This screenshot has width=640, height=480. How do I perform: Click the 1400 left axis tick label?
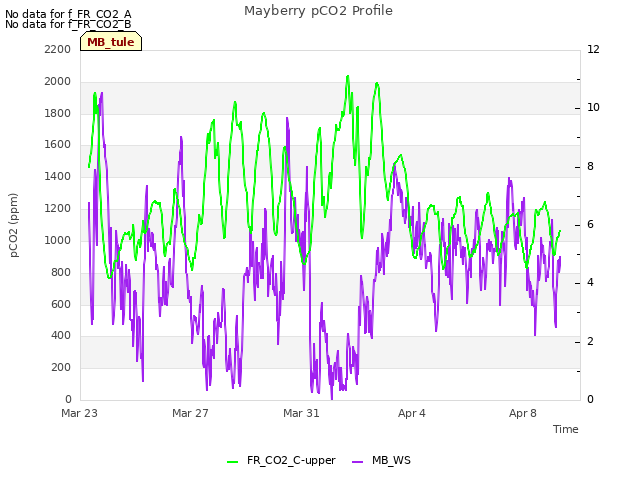click(58, 176)
